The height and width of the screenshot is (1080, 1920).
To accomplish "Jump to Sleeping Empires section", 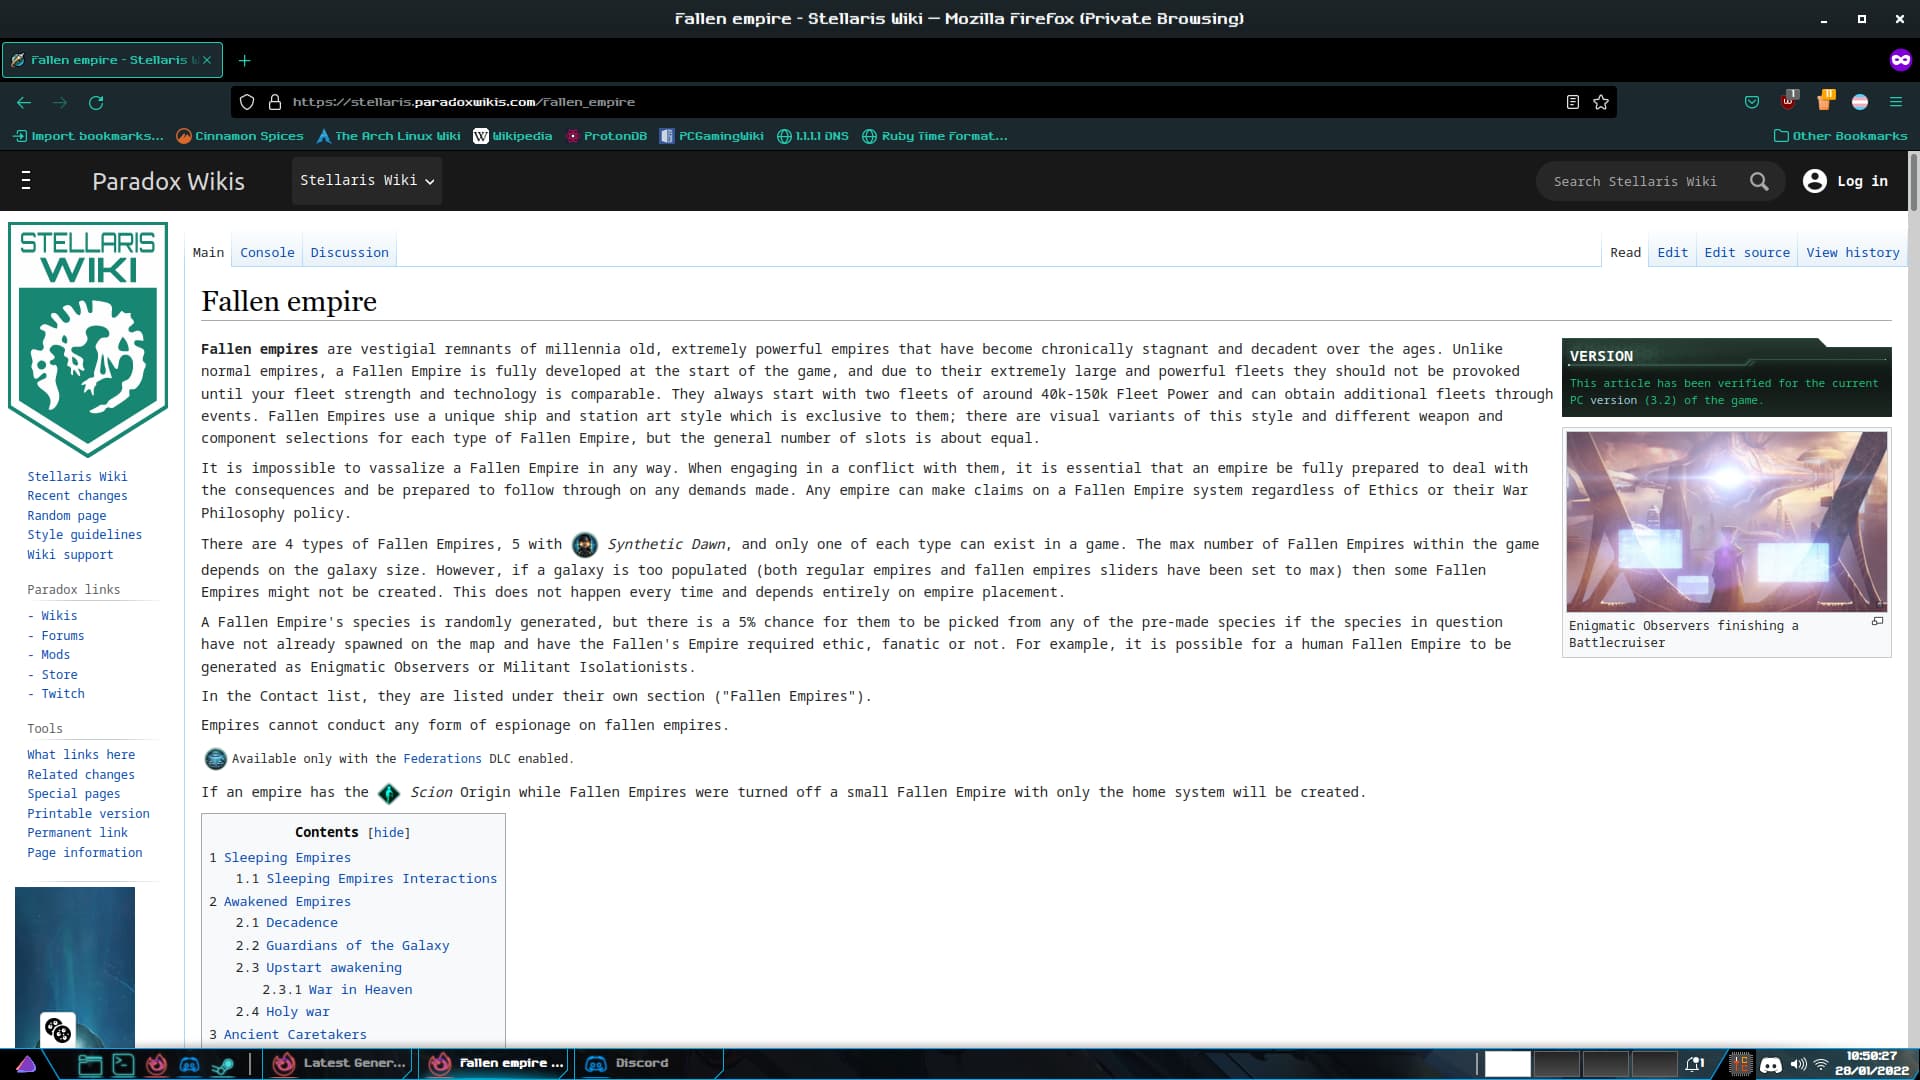I will 287,858.
